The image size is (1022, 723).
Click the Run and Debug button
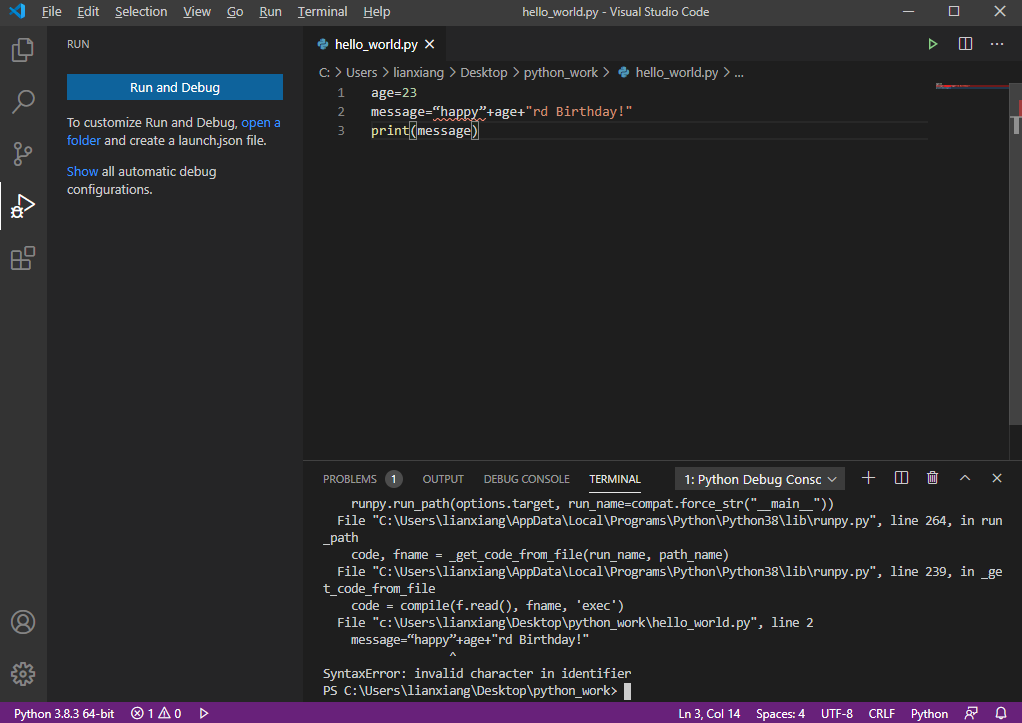click(x=175, y=87)
